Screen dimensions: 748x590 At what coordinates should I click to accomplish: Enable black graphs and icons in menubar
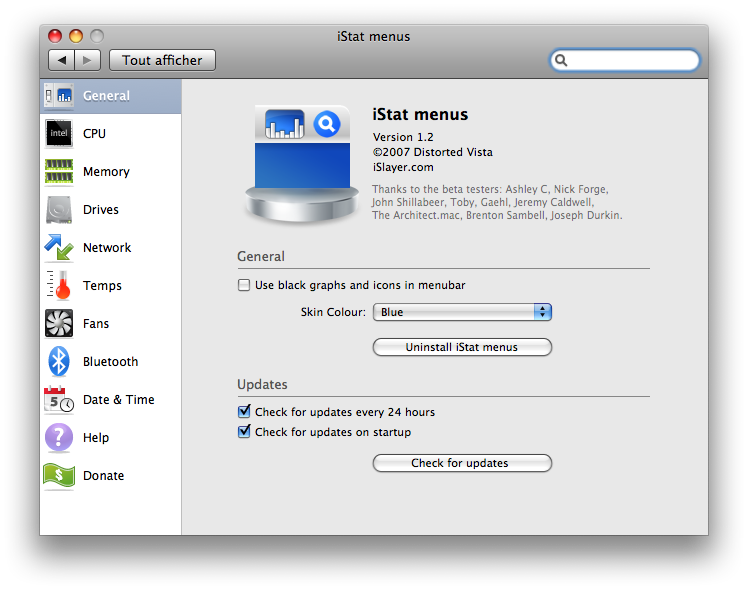pyautogui.click(x=244, y=285)
